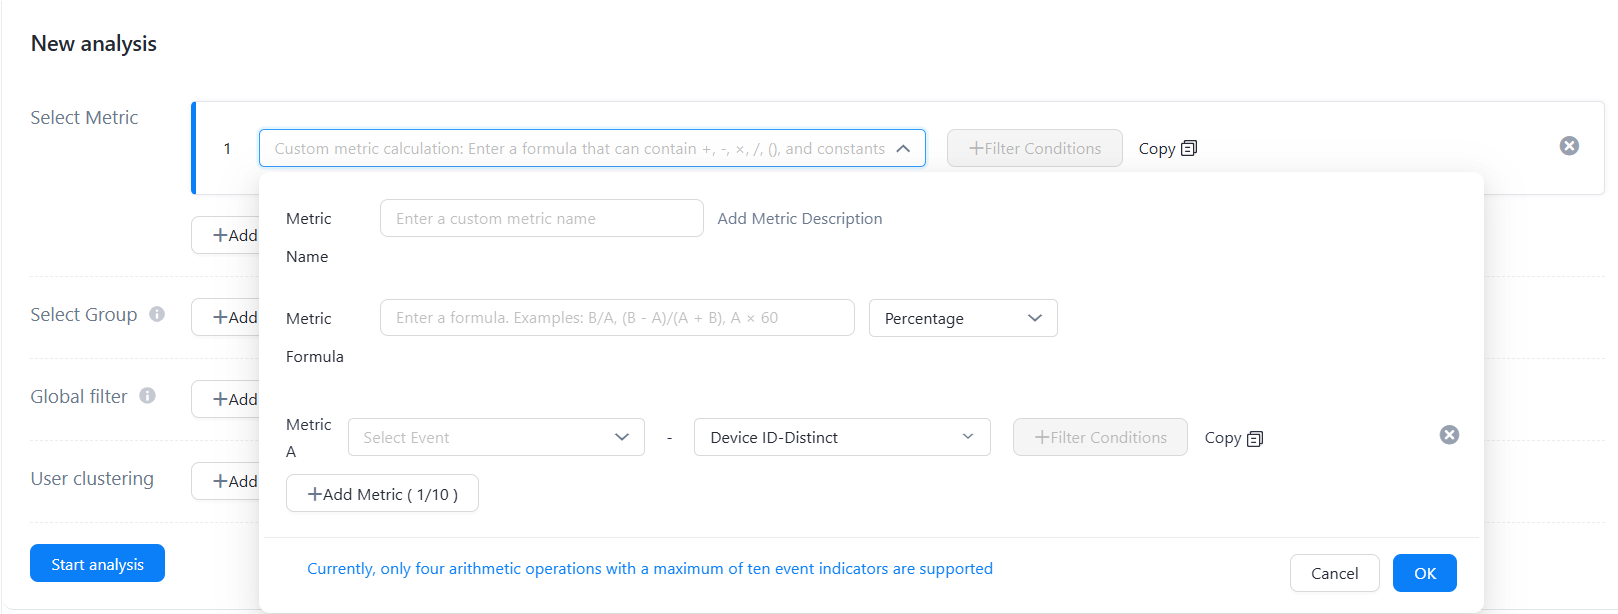Viewport: 1618px width, 614px height.
Task: Delete Metric A using its X icon
Action: point(1449,435)
